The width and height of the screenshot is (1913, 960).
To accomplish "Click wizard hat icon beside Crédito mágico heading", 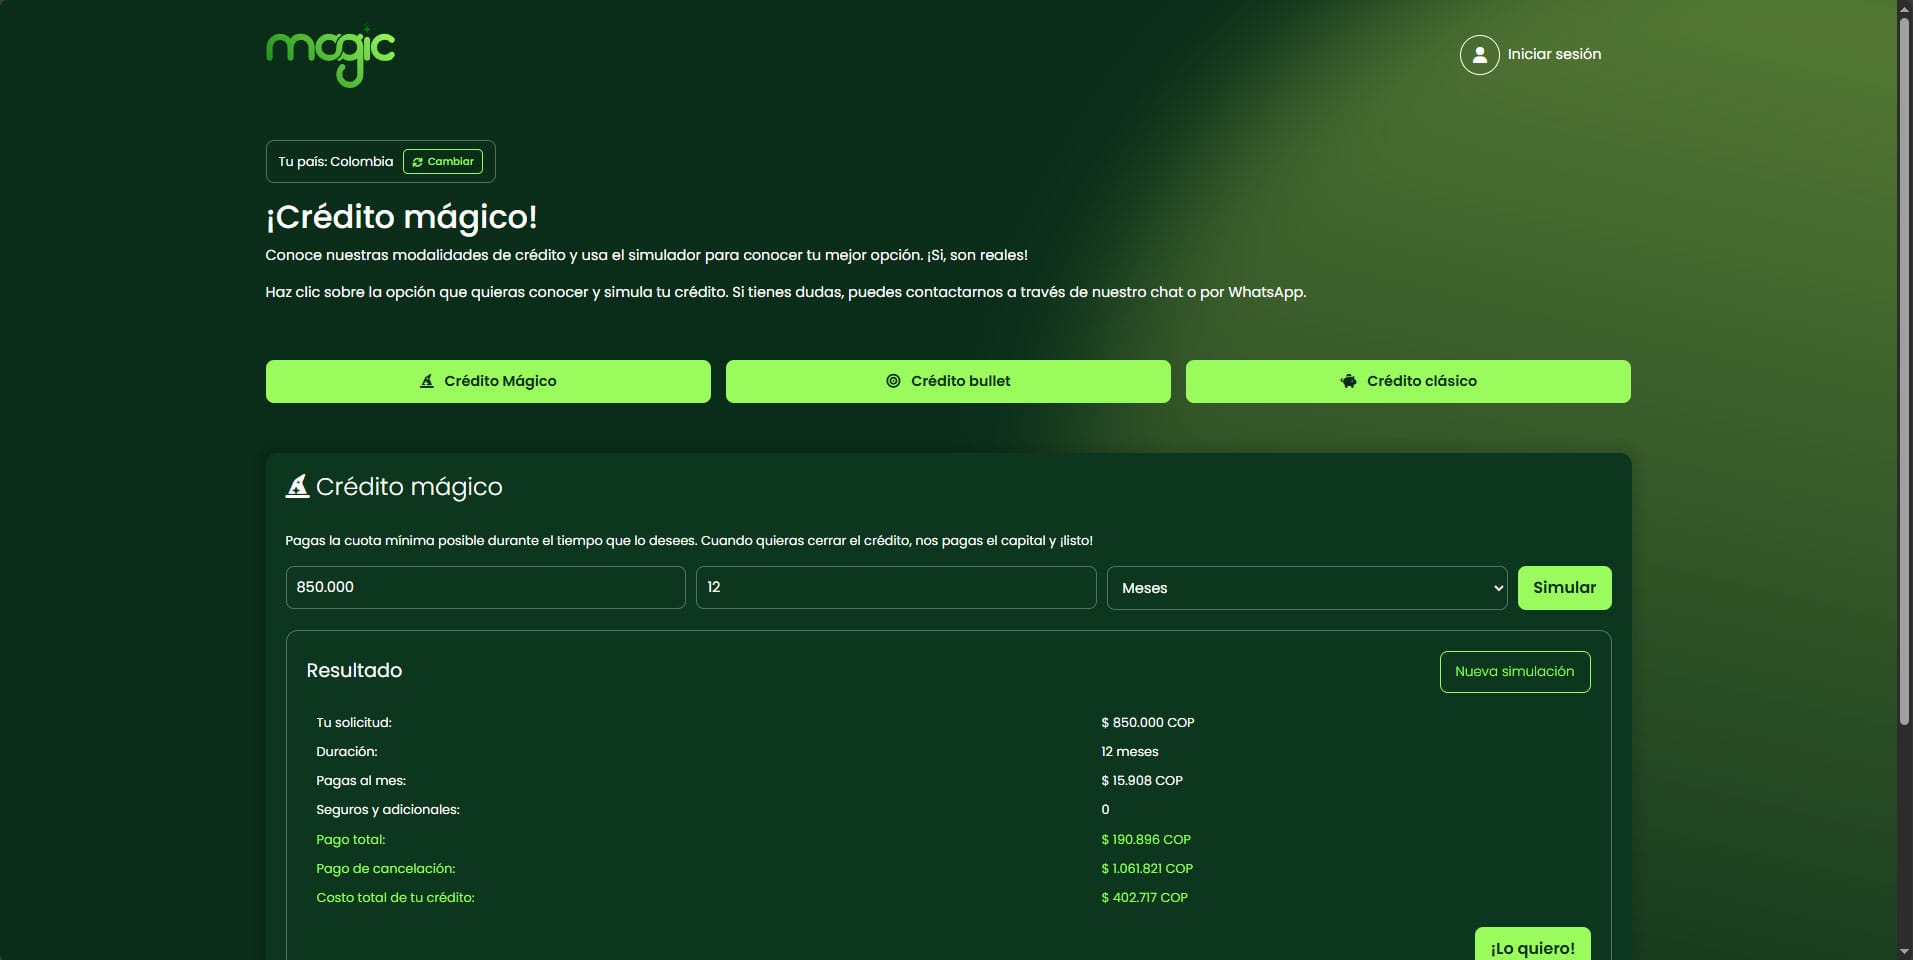I will coord(297,487).
